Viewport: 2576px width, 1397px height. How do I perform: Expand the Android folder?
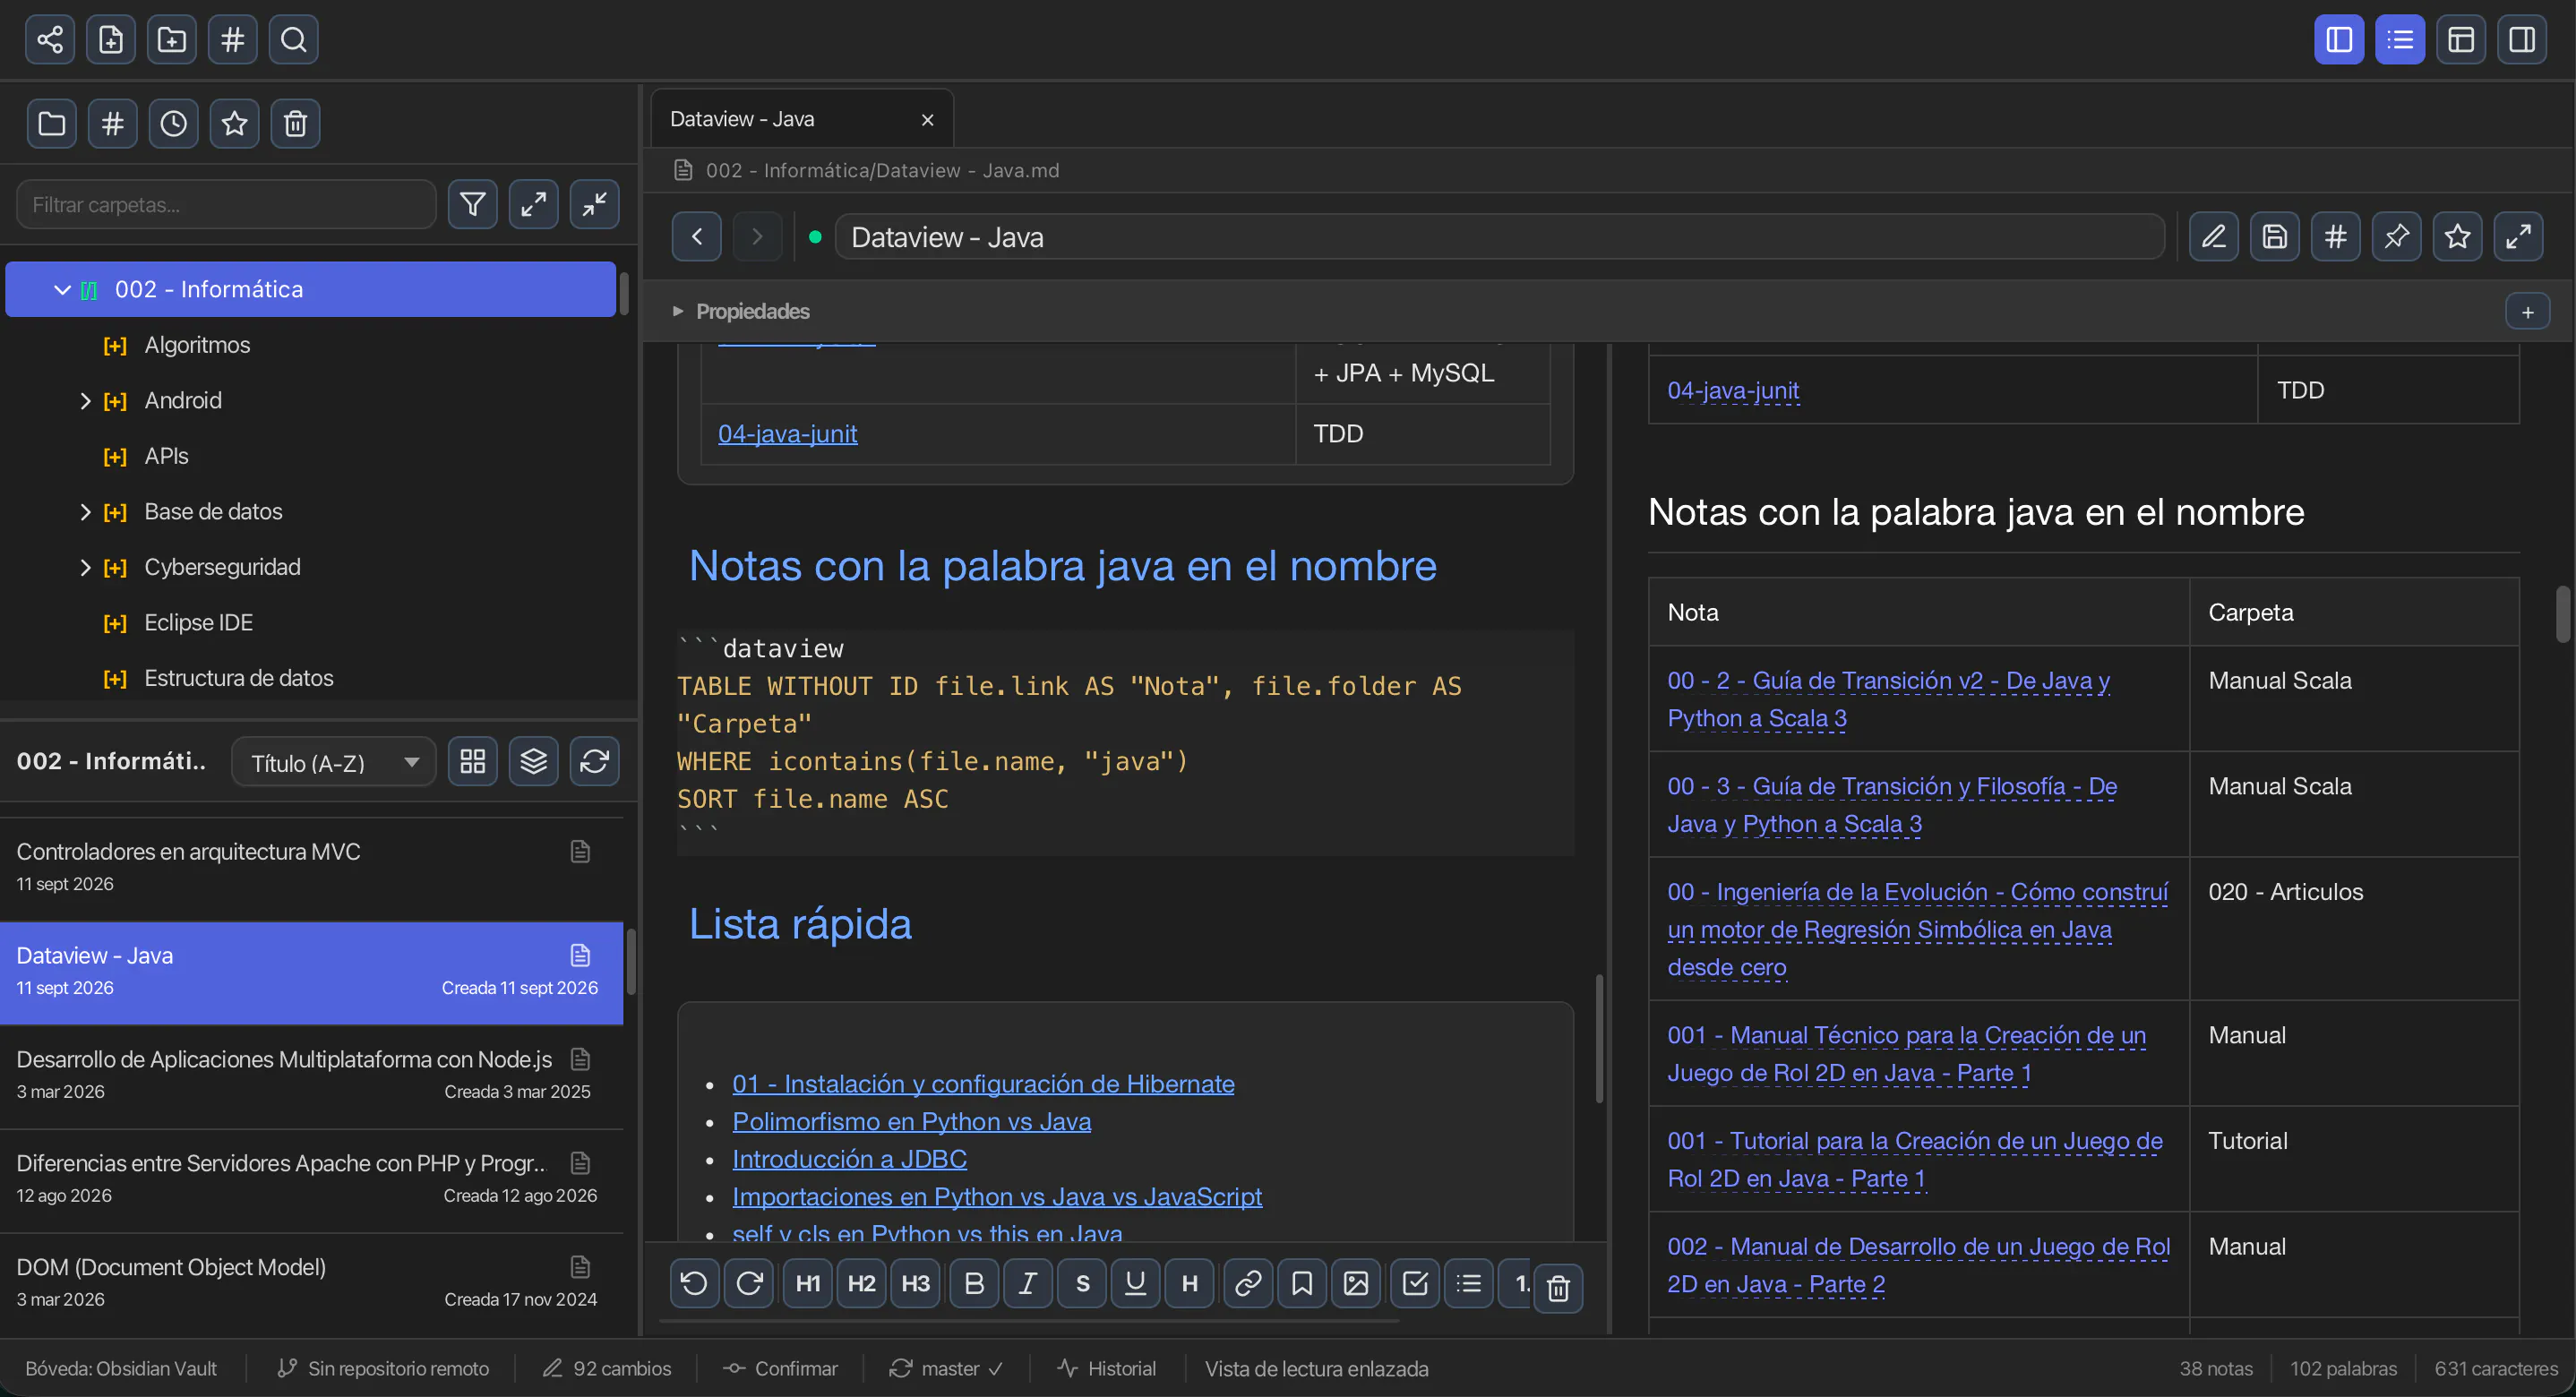click(85, 401)
